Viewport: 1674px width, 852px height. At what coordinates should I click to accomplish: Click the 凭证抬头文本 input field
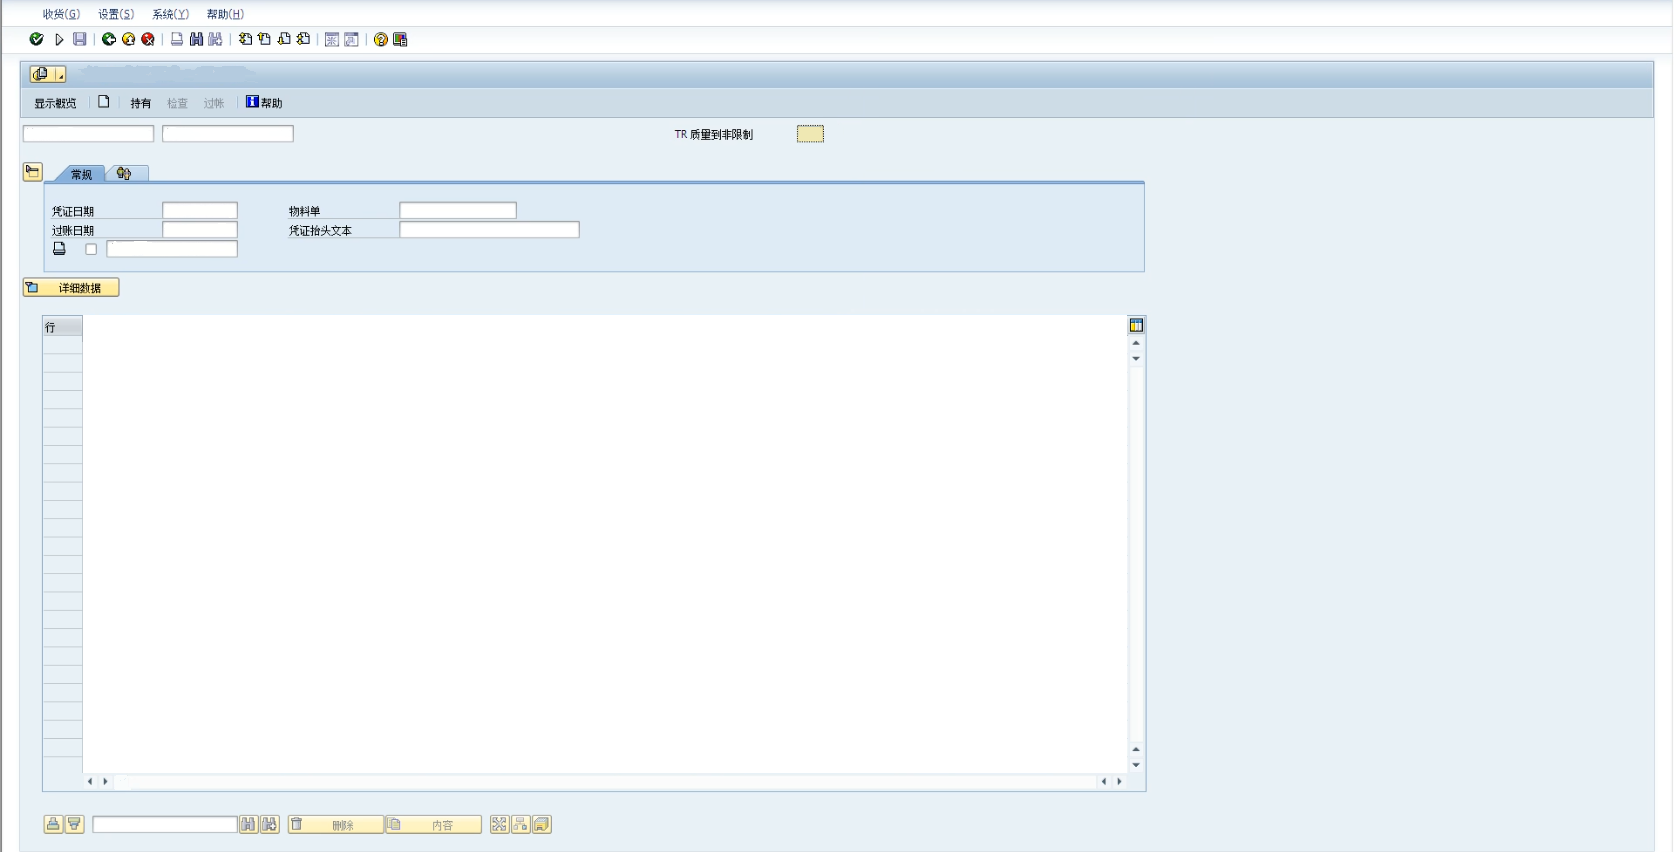(489, 230)
